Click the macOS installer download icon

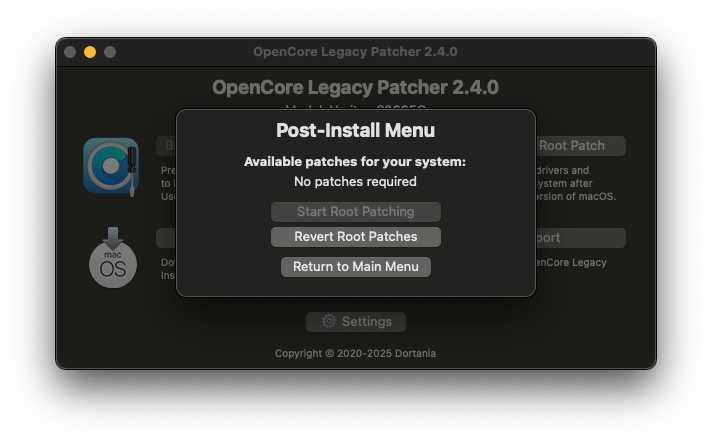(x=113, y=257)
